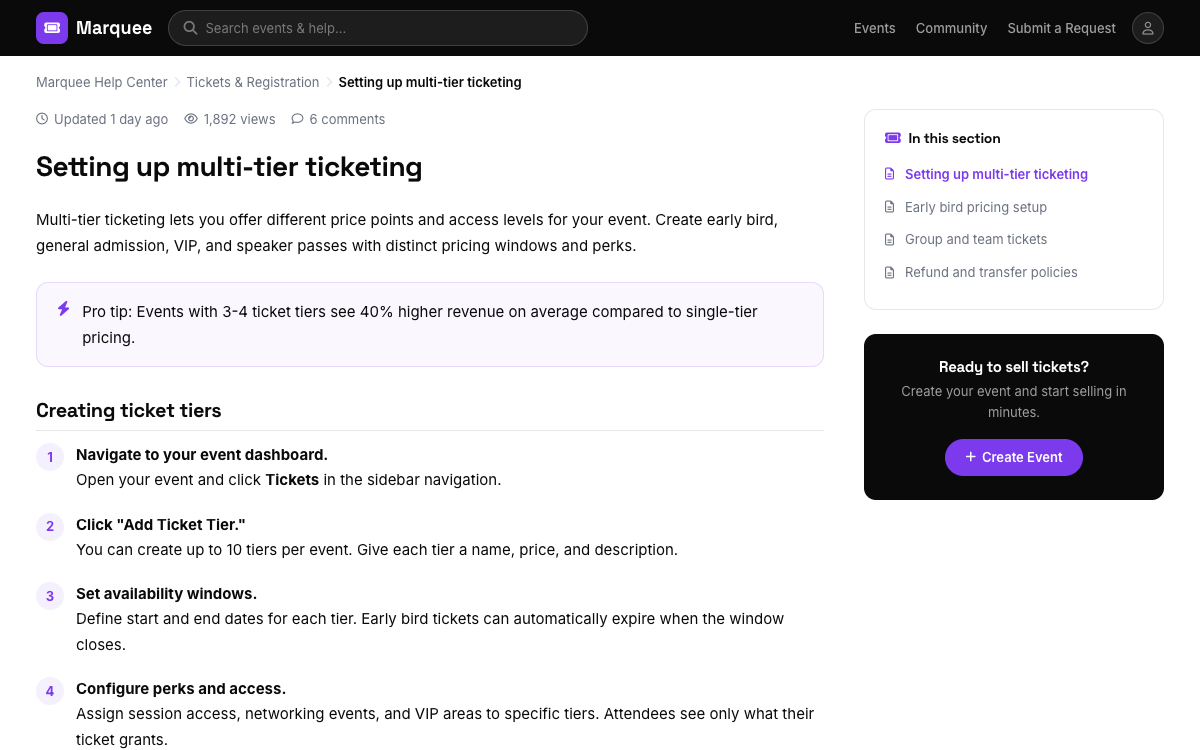Focus the Search events & help field
1200x750 pixels.
click(378, 28)
